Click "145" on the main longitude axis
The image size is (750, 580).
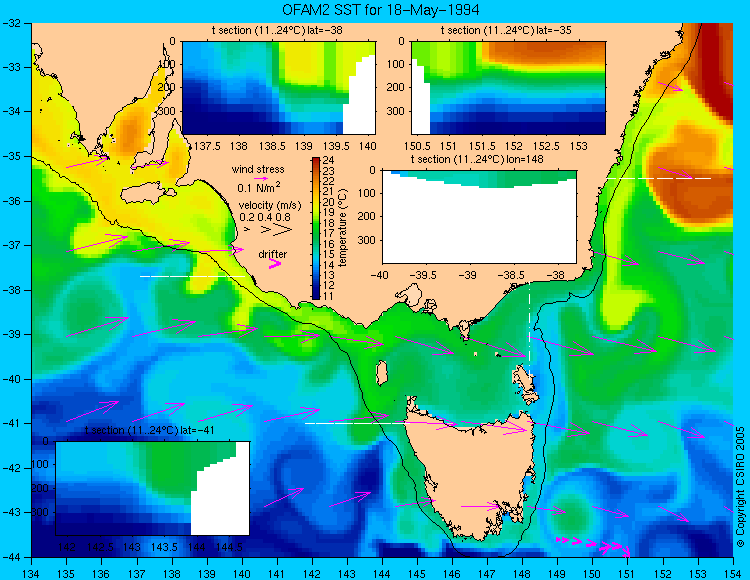pos(417,573)
